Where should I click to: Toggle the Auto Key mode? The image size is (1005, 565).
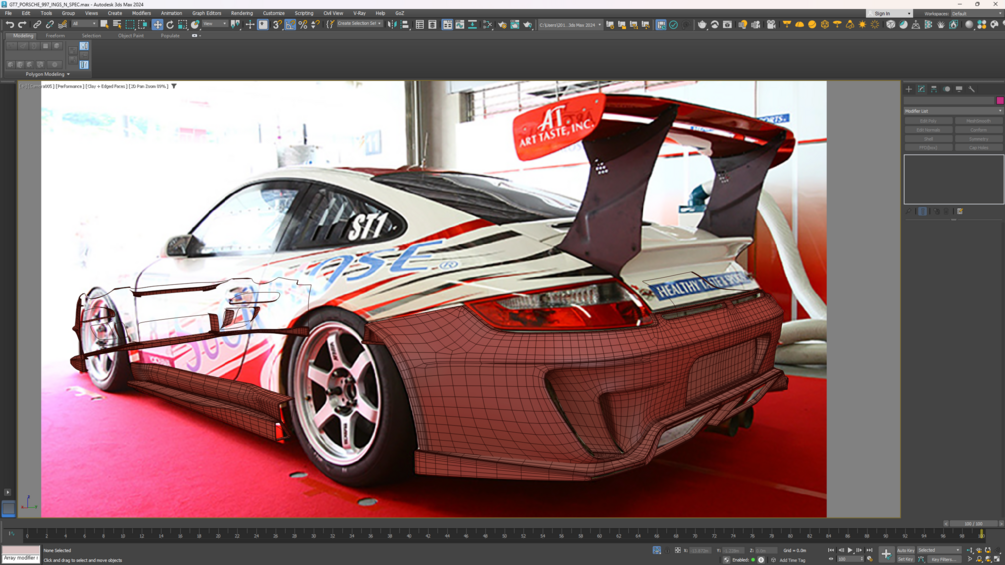[905, 550]
